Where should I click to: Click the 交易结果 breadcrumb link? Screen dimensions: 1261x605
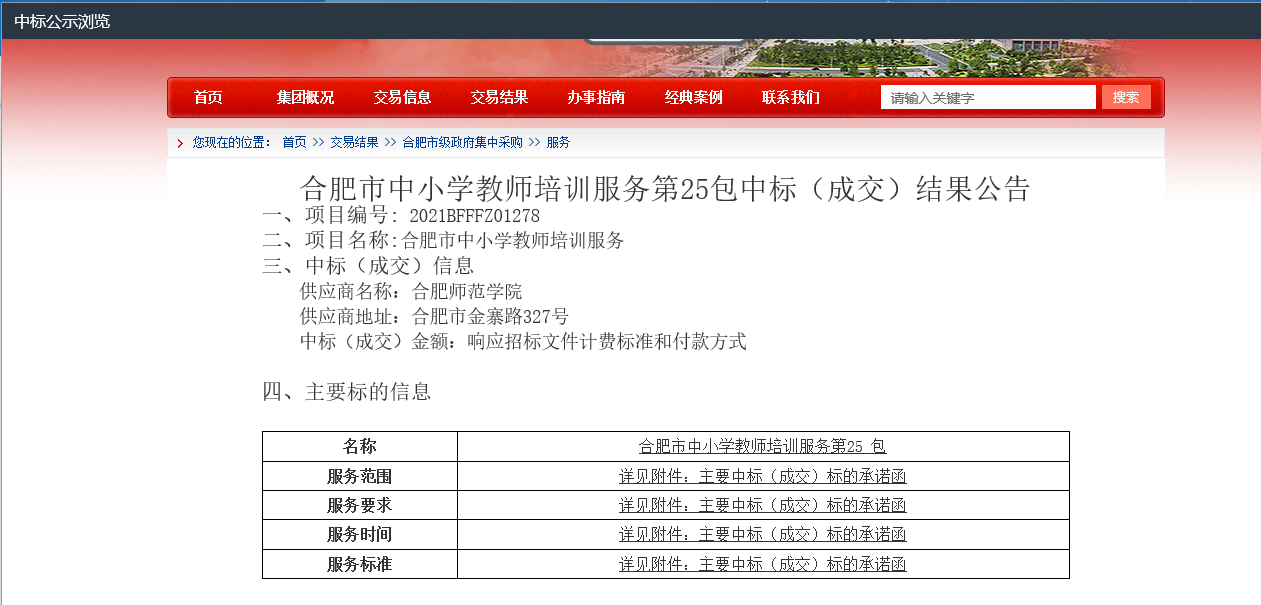click(355, 143)
